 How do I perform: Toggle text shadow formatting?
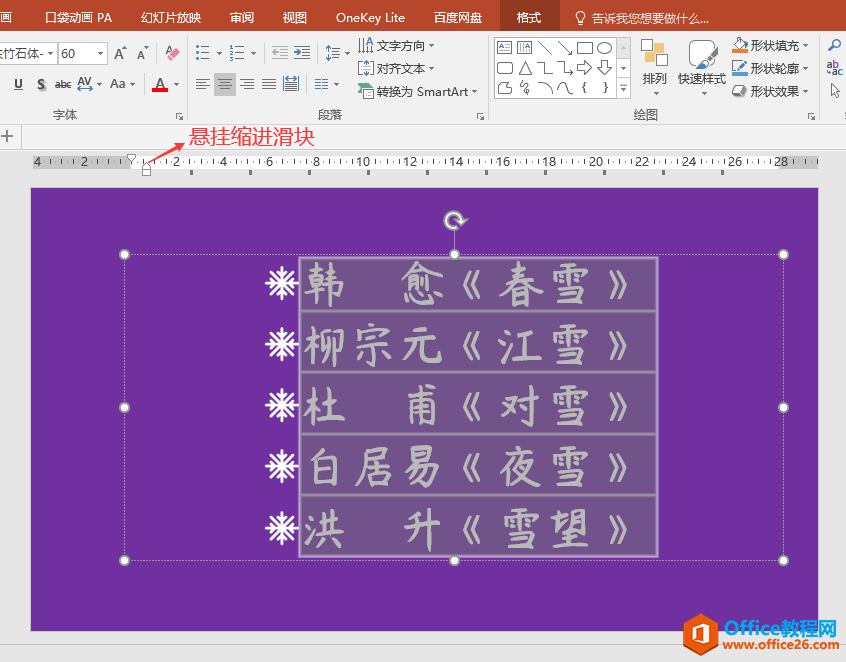coord(40,84)
